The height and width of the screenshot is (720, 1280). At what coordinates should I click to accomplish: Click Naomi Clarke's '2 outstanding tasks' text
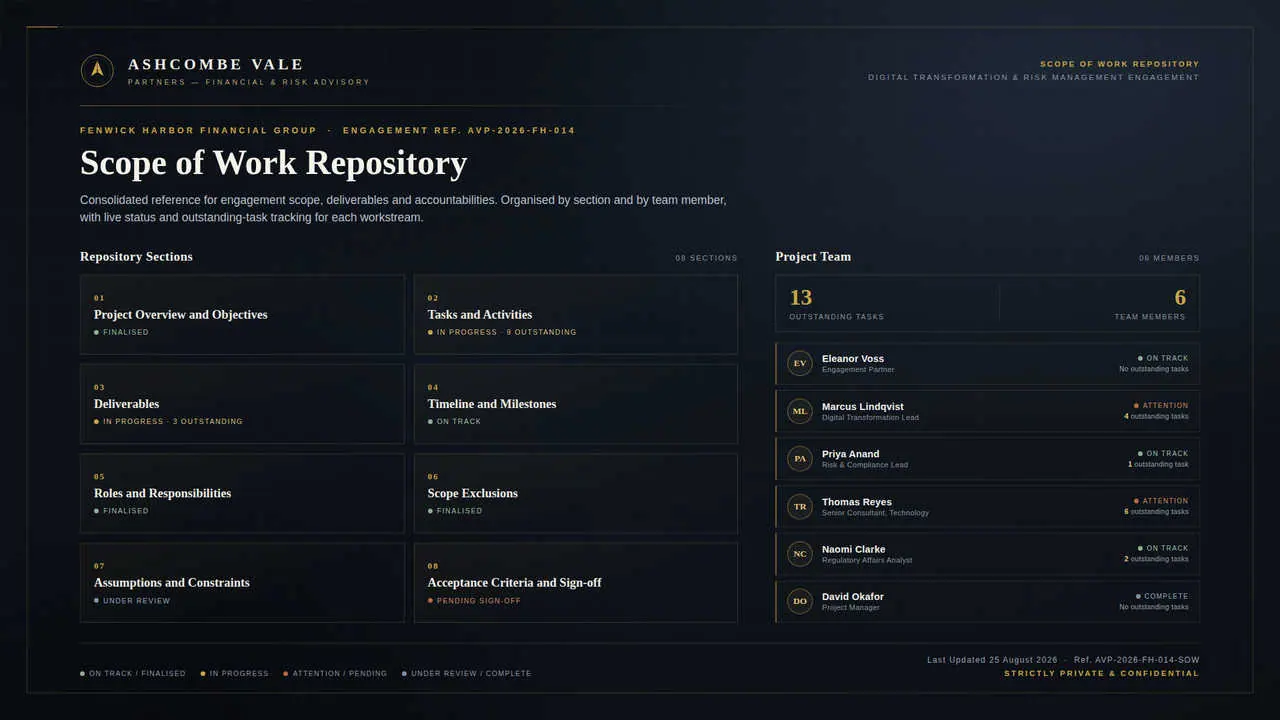click(1156, 559)
